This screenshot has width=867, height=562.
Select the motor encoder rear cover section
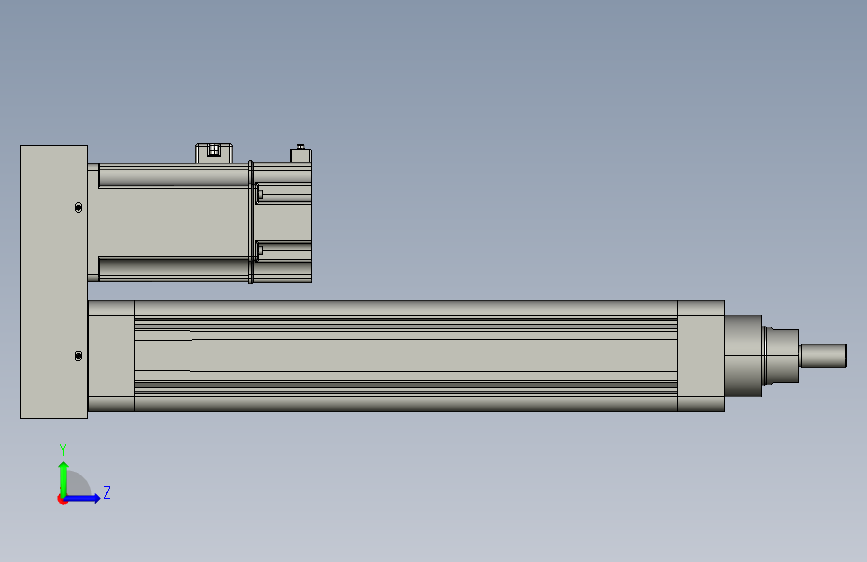(283, 222)
